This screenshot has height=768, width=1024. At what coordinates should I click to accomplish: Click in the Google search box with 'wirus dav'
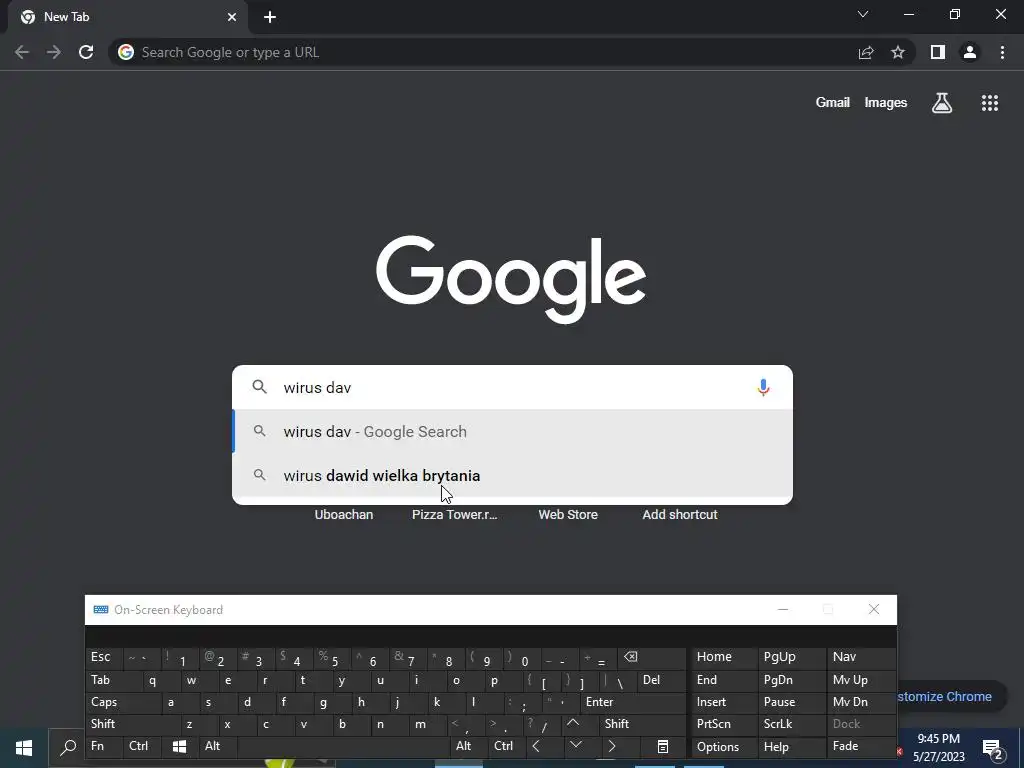tap(513, 387)
